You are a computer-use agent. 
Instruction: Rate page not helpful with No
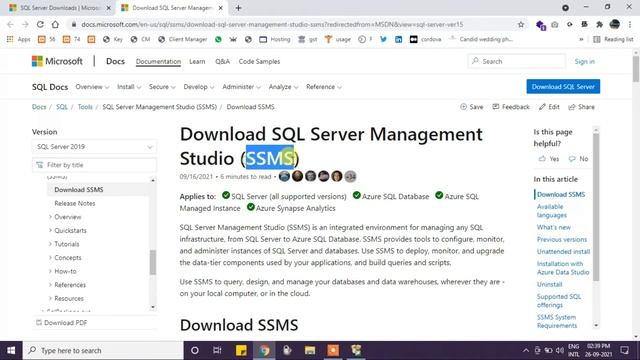pyautogui.click(x=578, y=159)
